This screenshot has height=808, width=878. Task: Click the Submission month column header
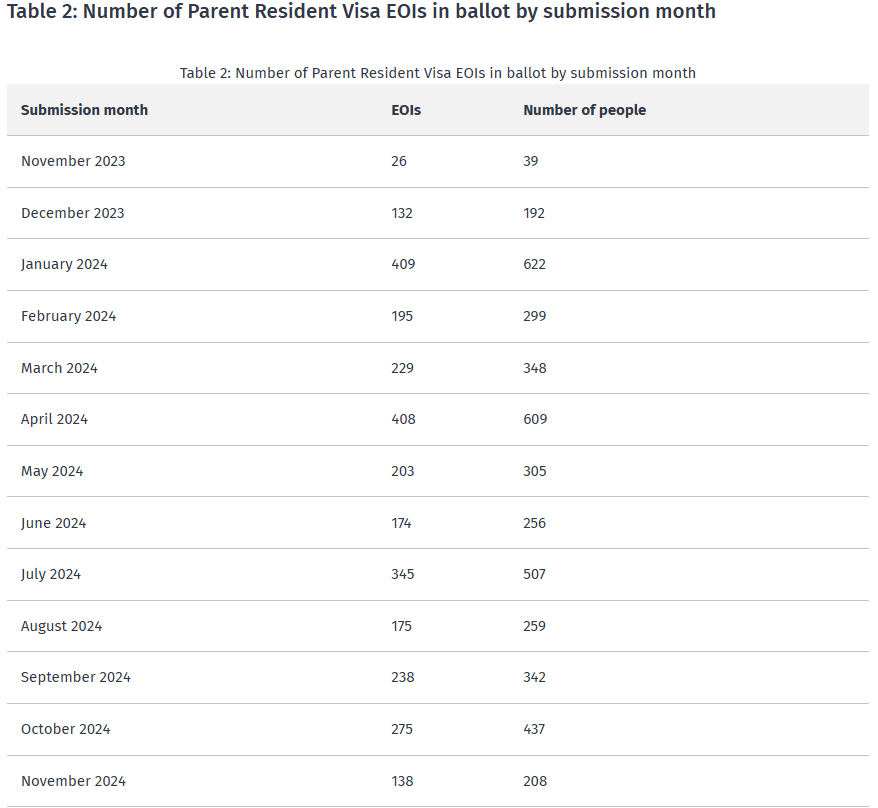84,110
